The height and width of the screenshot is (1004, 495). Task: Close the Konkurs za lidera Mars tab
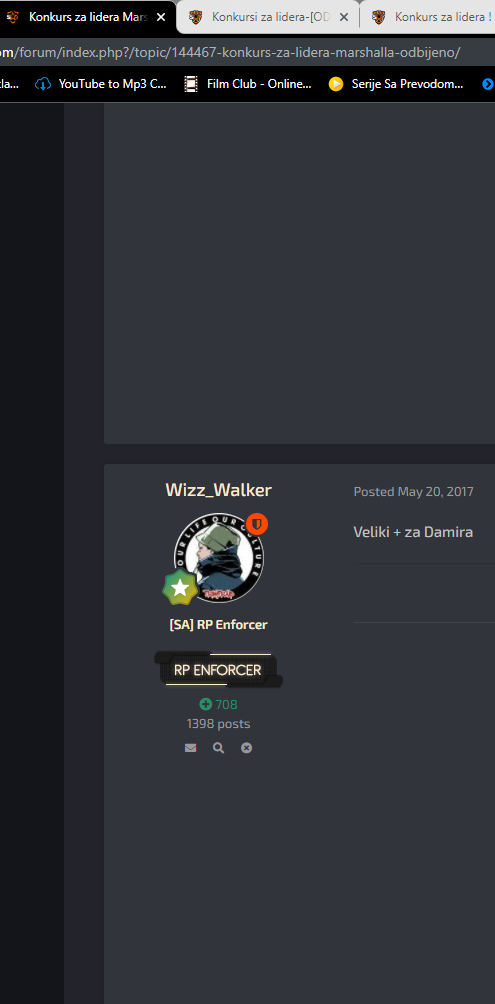tap(161, 17)
